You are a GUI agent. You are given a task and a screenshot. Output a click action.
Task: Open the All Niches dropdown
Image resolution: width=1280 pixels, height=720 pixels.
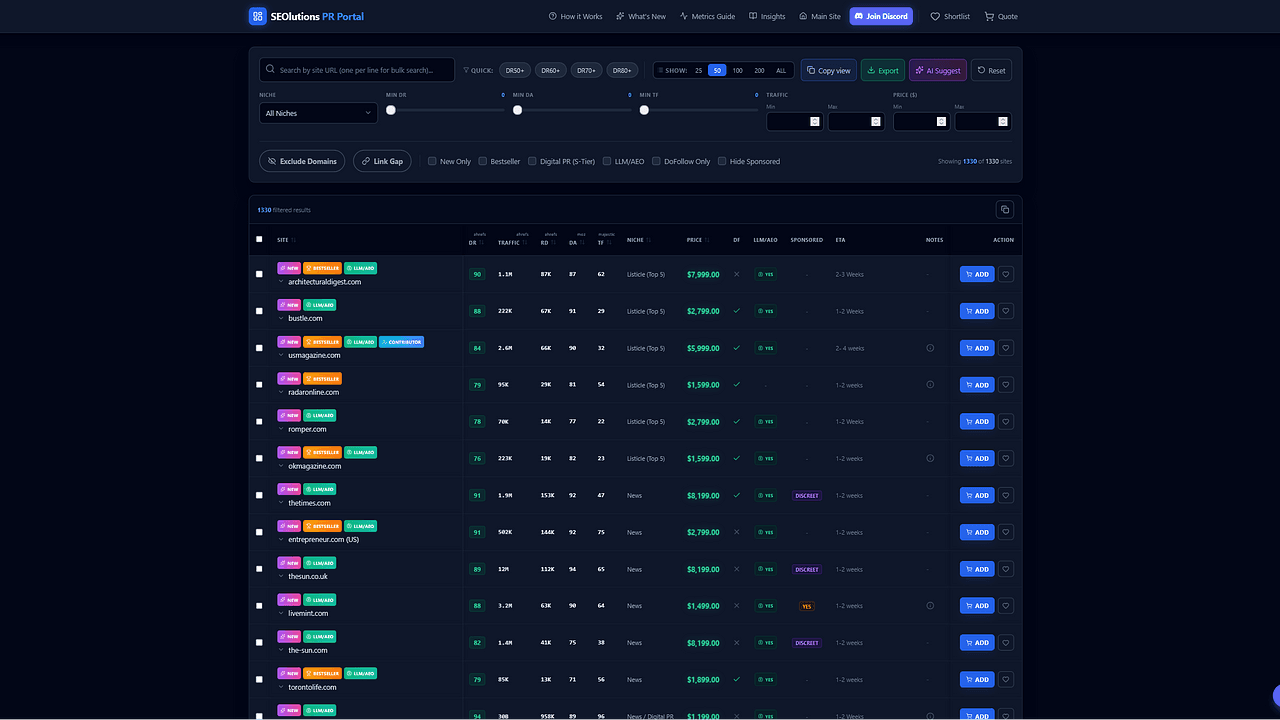pos(318,113)
